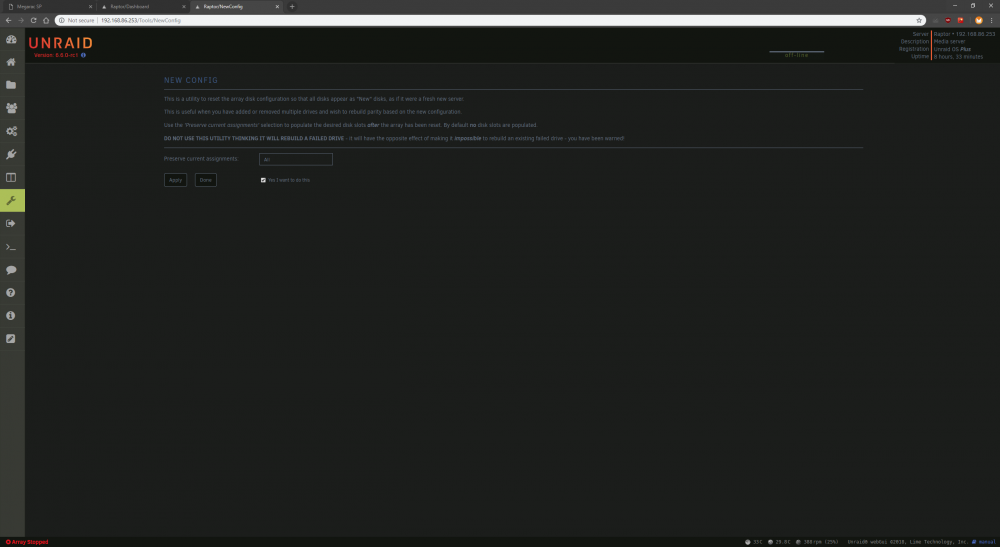Click the red flag browser extension icon

pyautogui.click(x=960, y=20)
